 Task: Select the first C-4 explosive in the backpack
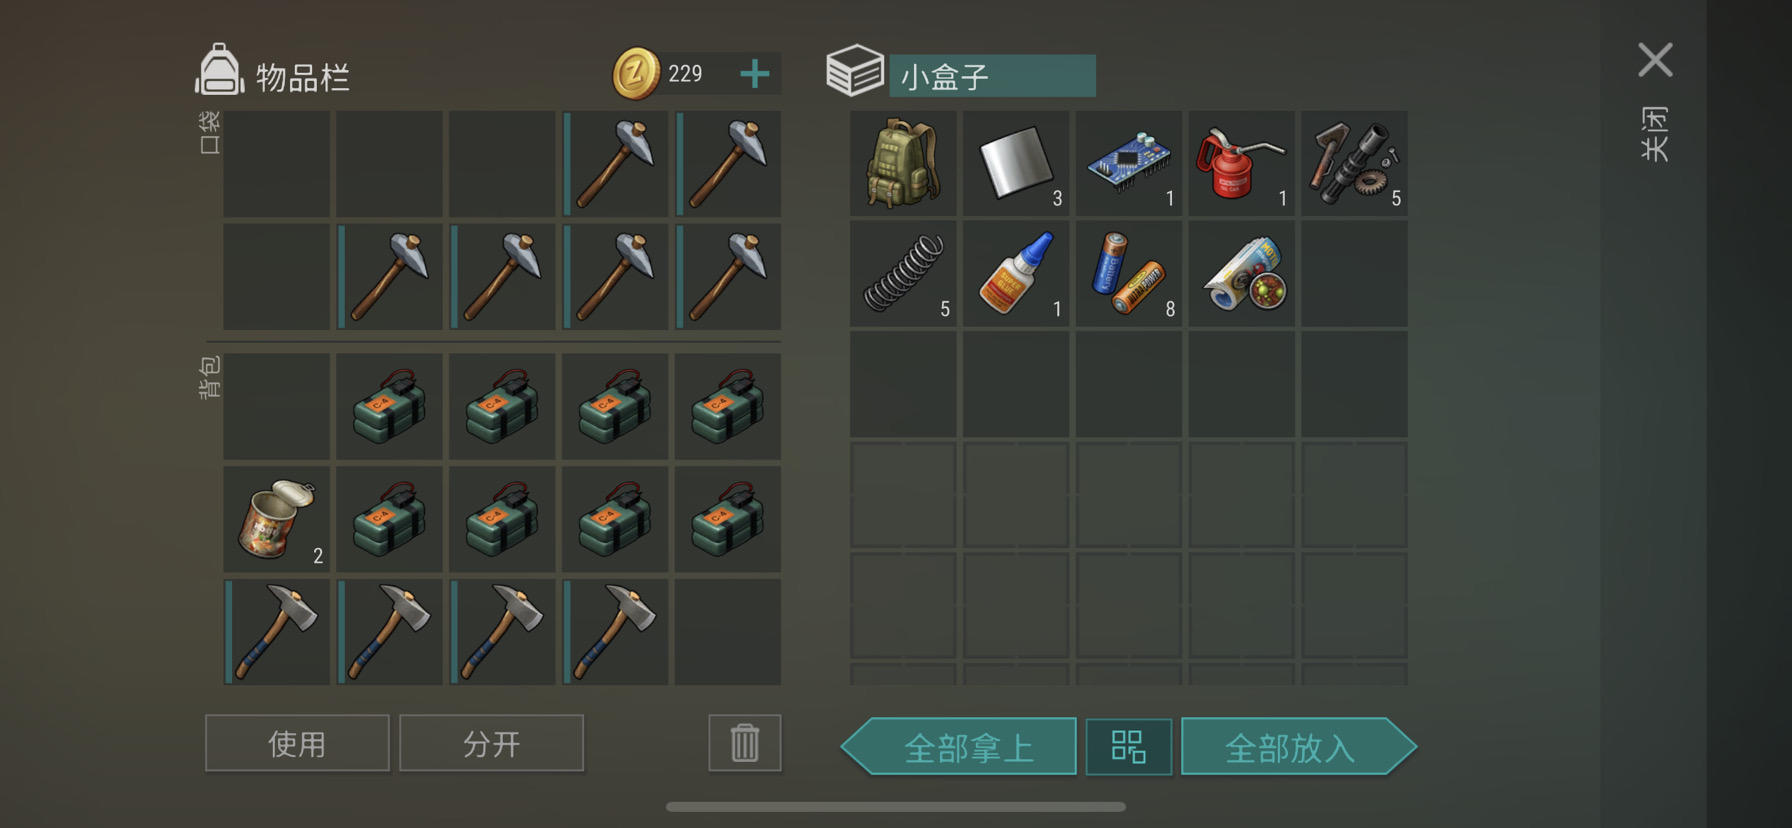point(389,406)
